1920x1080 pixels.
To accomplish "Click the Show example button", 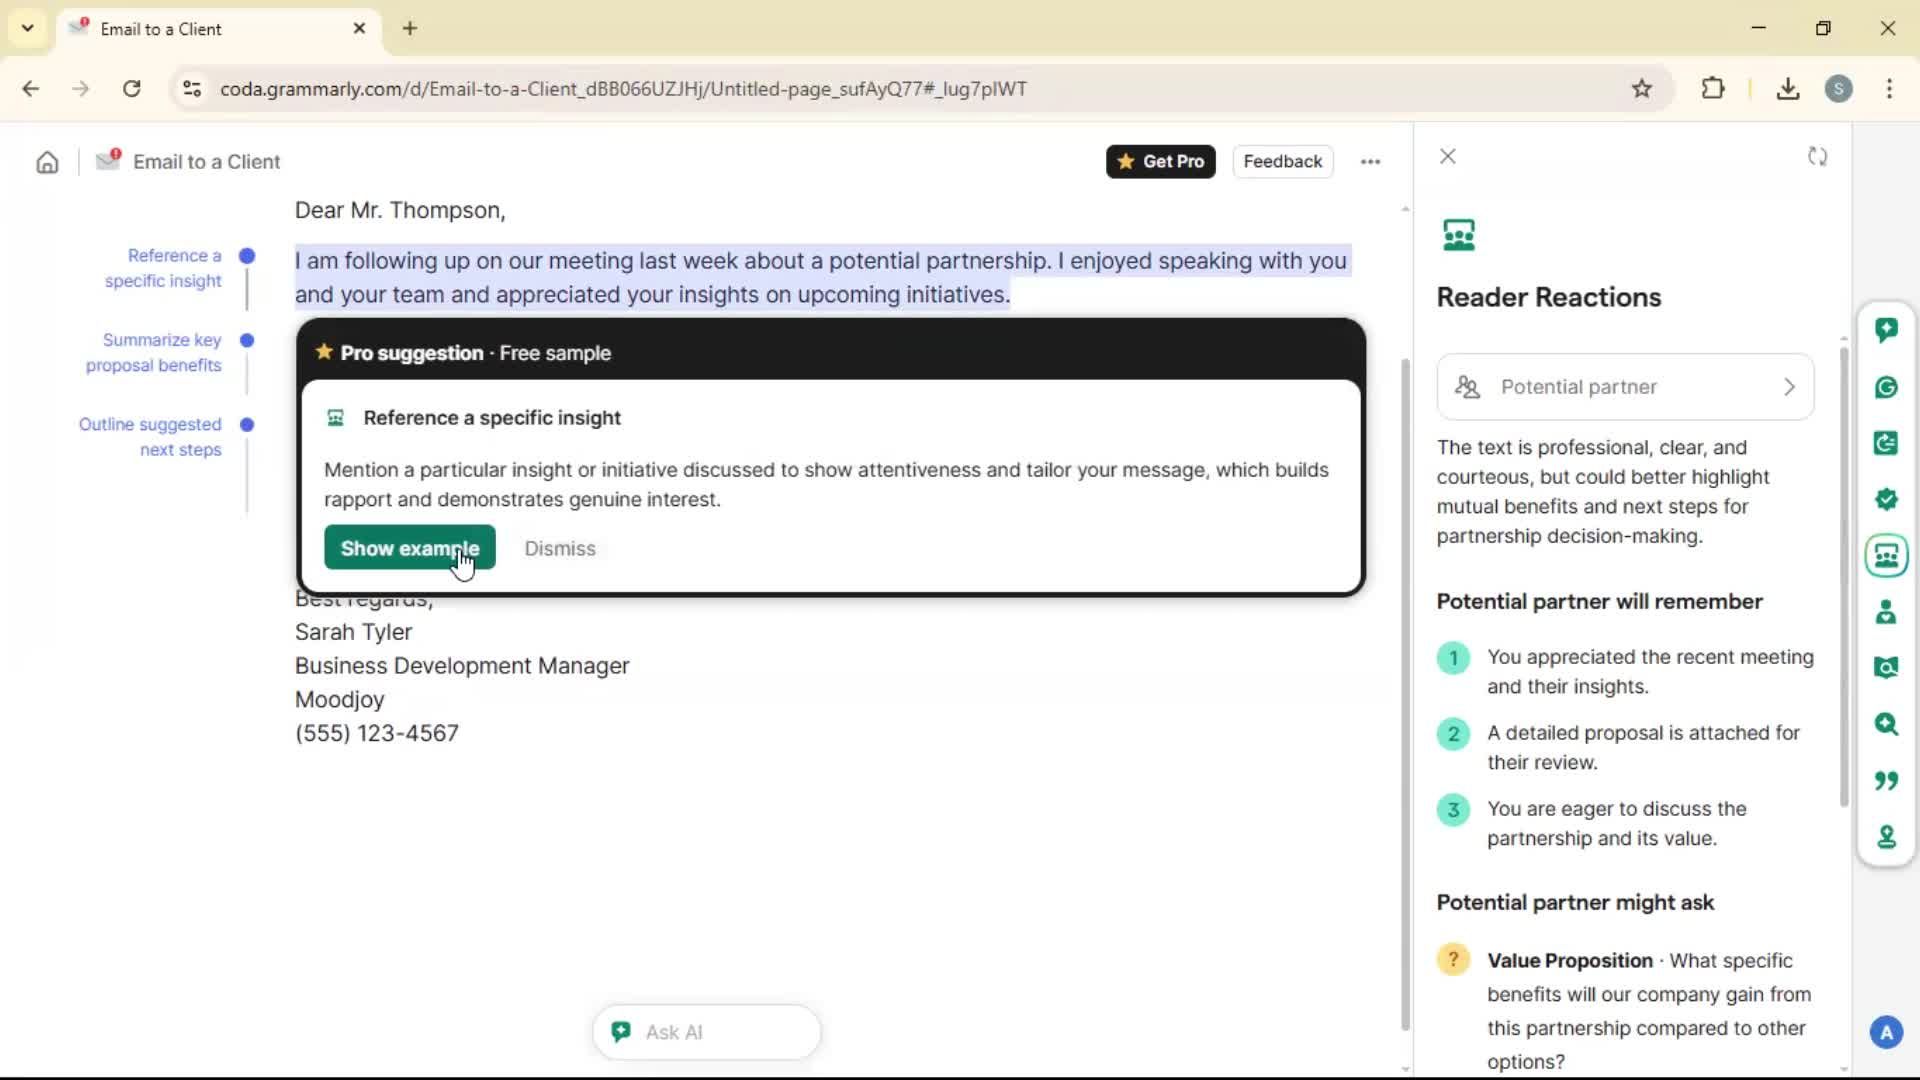I will tap(409, 548).
